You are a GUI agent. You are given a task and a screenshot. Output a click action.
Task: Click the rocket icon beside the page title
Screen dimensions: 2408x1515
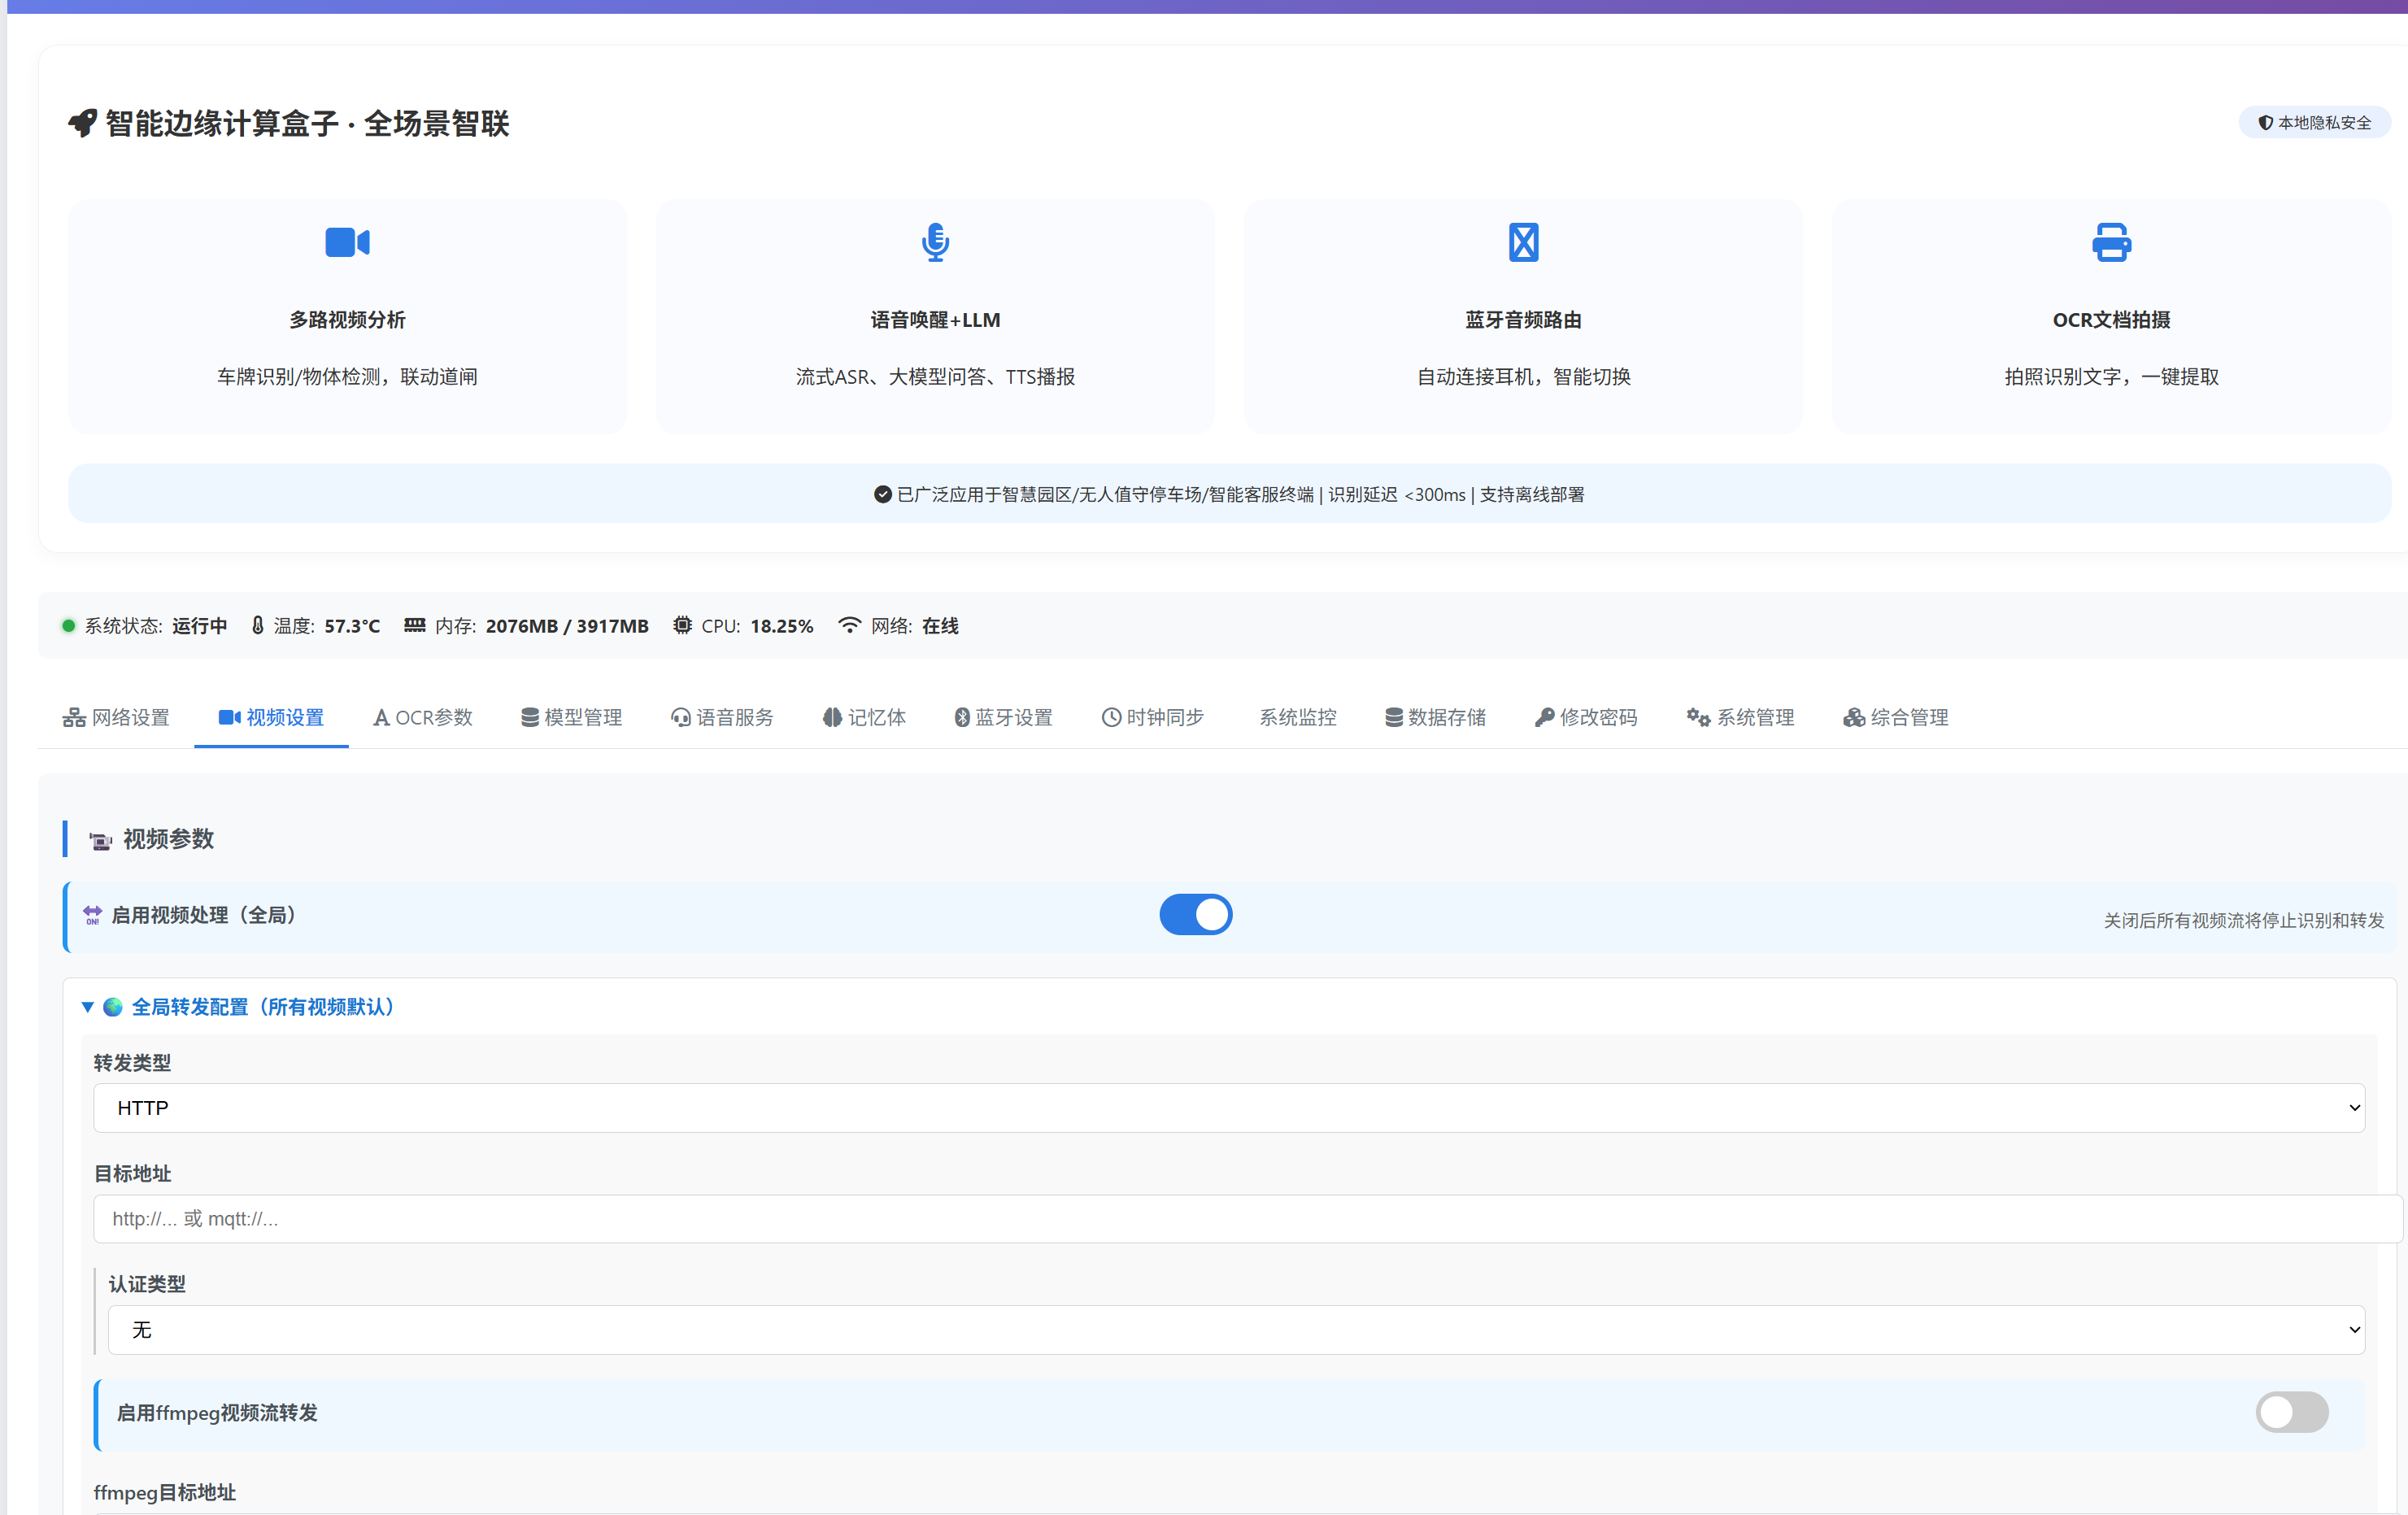(82, 124)
